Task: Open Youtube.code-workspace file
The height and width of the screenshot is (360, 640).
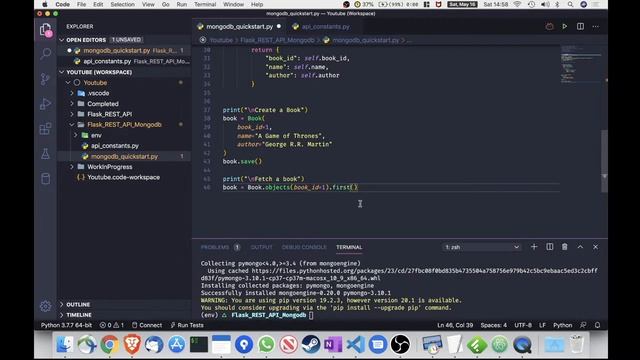Action: 123,178
